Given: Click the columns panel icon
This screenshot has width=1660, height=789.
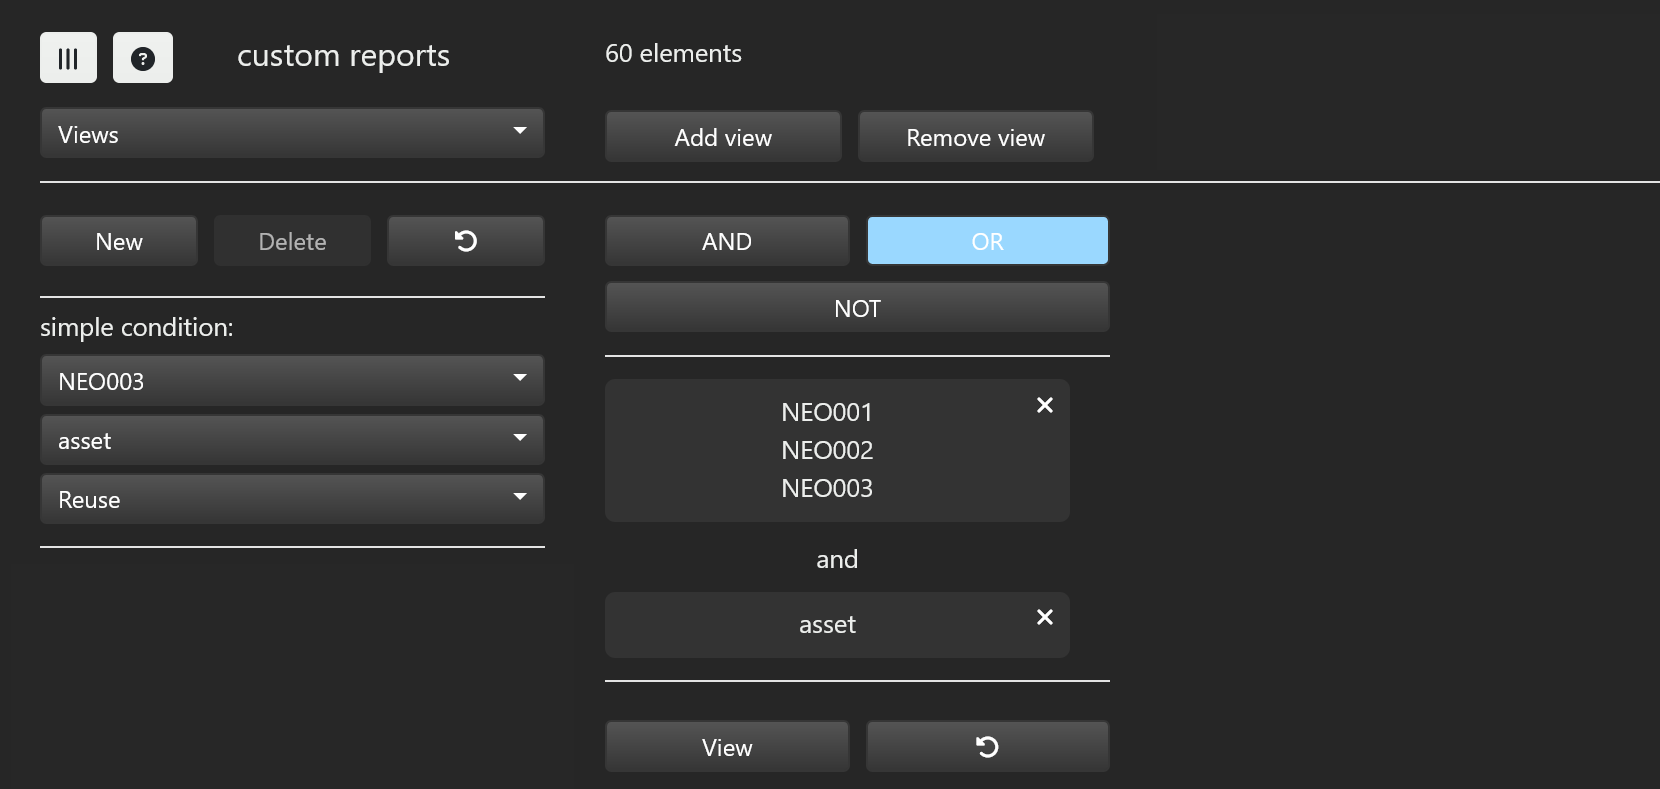Looking at the screenshot, I should pos(68,58).
